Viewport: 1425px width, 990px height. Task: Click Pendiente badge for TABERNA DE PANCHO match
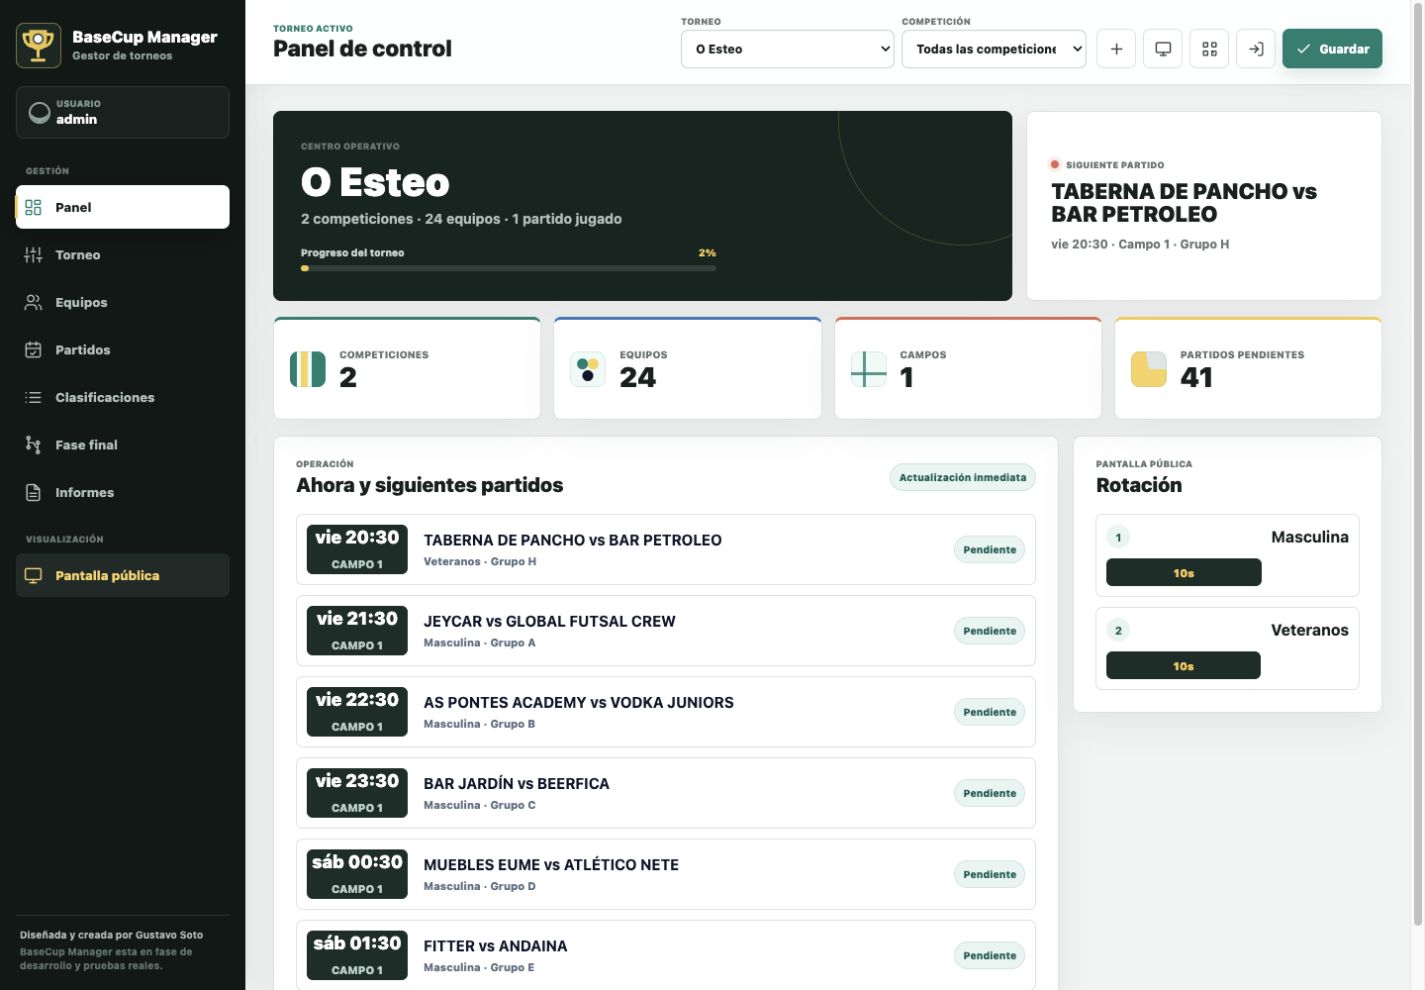(989, 550)
